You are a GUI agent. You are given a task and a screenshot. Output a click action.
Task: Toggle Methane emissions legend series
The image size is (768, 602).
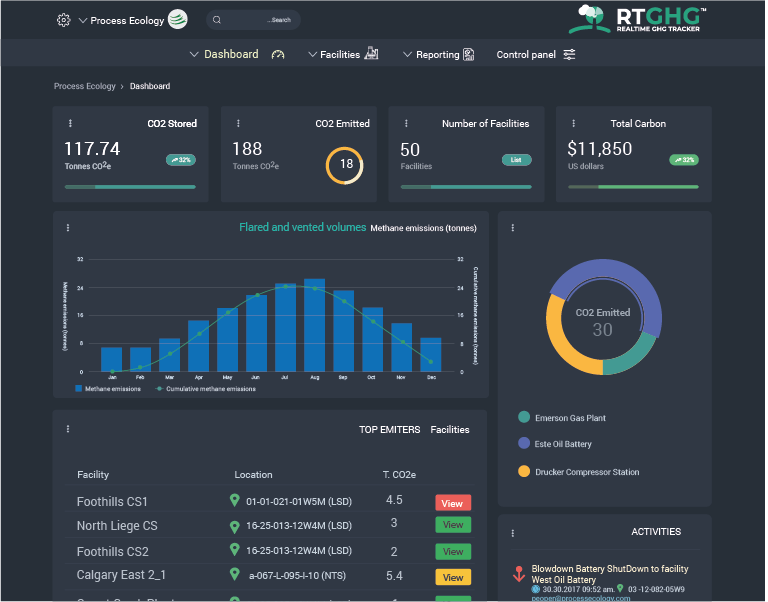(108, 389)
